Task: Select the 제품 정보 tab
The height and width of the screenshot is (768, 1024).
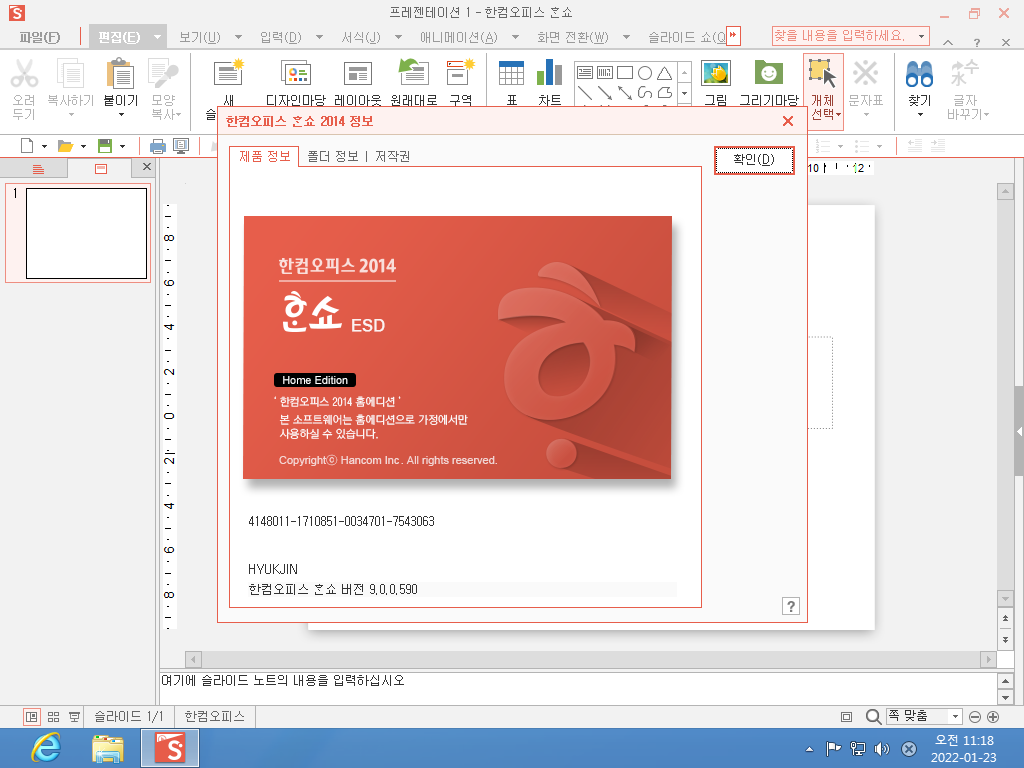Action: click(x=264, y=156)
